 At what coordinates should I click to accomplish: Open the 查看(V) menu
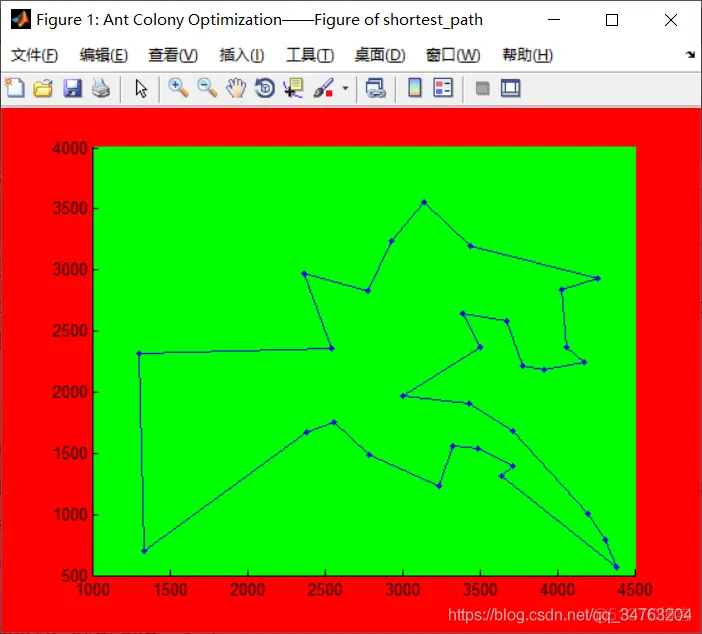173,55
